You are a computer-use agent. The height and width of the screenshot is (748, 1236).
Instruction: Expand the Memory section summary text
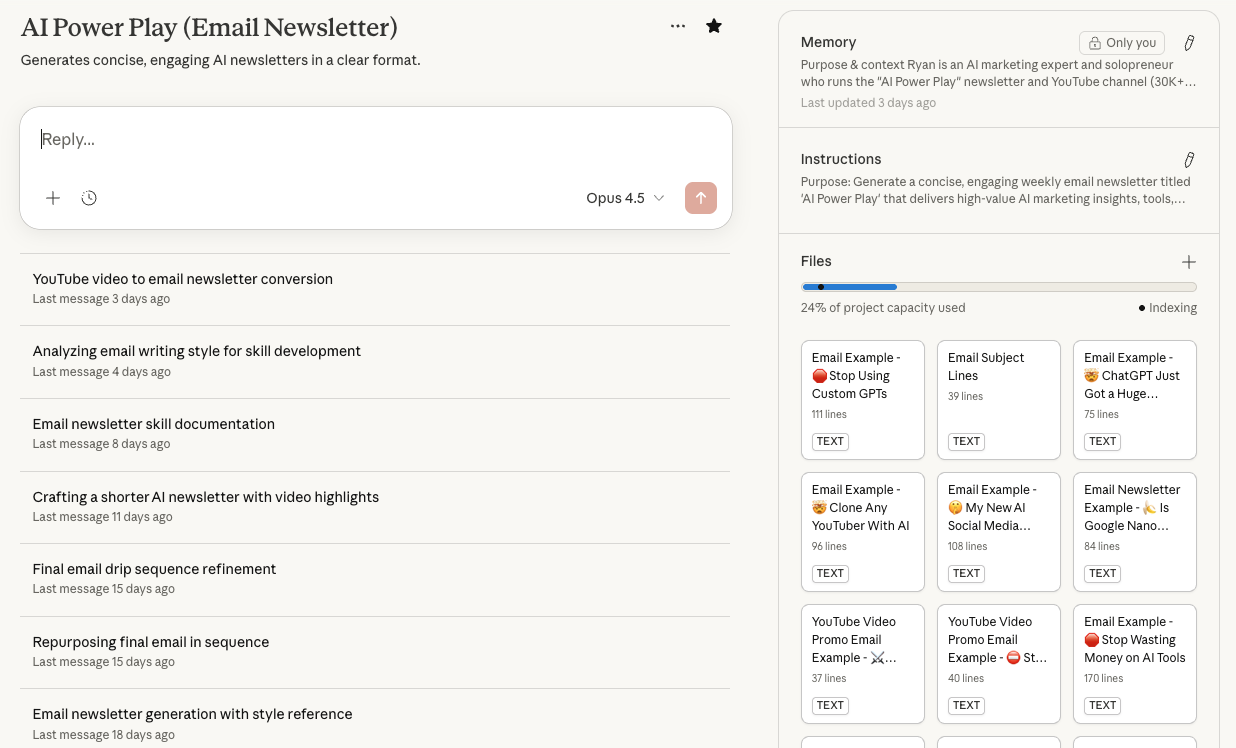point(997,73)
